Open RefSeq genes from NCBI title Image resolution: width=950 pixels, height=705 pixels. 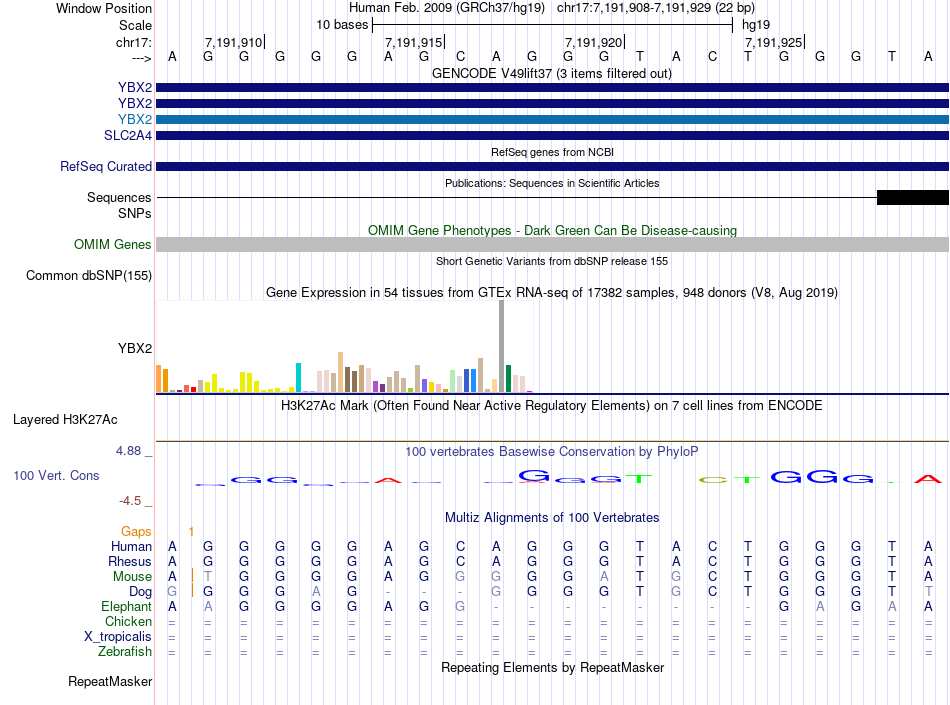pos(552,152)
